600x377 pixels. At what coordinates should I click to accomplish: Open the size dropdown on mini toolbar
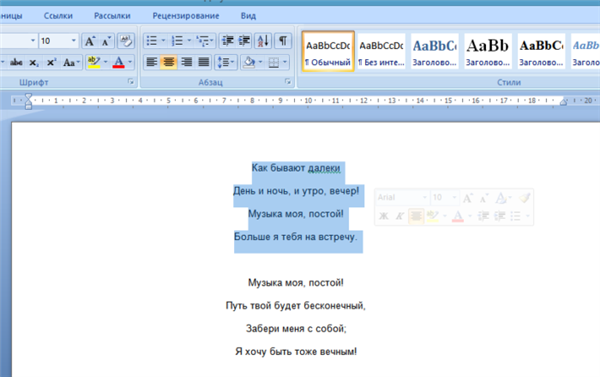pyautogui.click(x=454, y=197)
